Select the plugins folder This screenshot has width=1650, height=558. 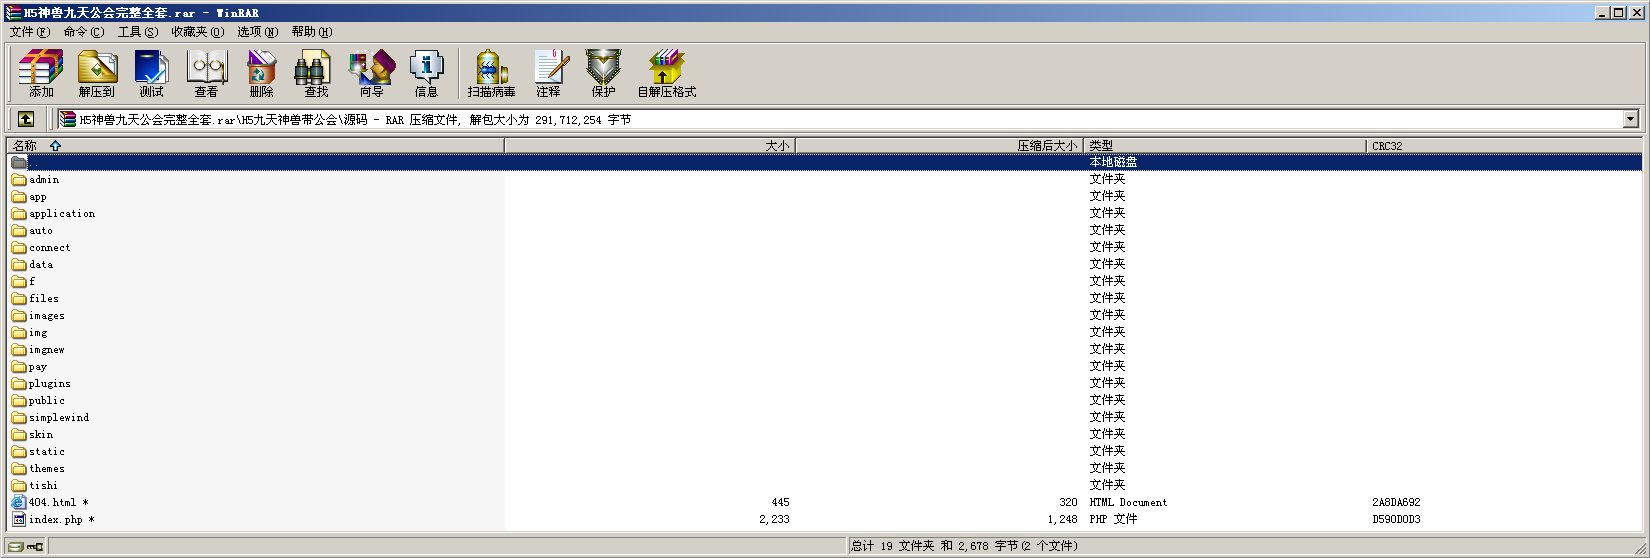click(49, 384)
